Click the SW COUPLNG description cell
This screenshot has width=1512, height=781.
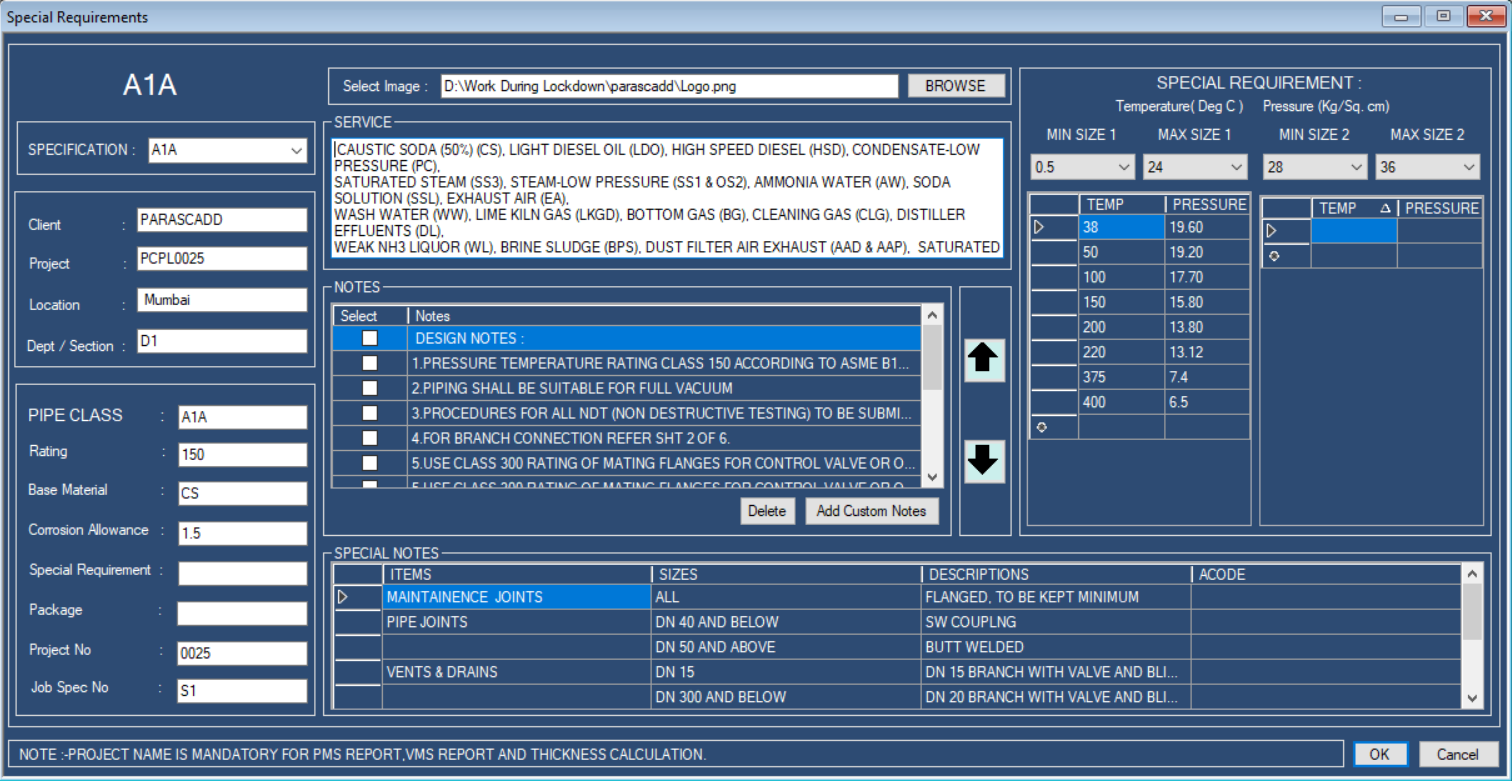tap(1055, 622)
